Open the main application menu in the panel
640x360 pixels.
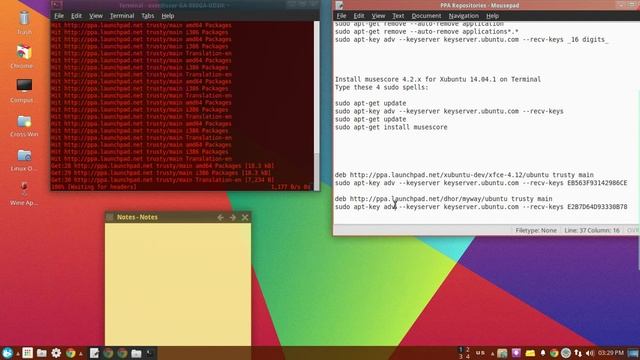(7, 353)
